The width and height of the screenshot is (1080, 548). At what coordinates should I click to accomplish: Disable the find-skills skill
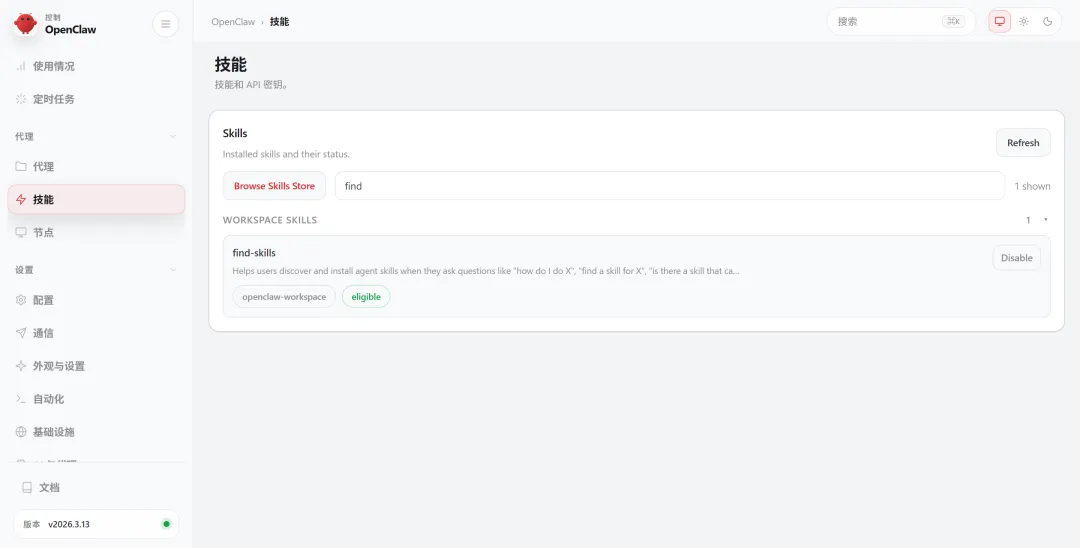(x=1016, y=258)
